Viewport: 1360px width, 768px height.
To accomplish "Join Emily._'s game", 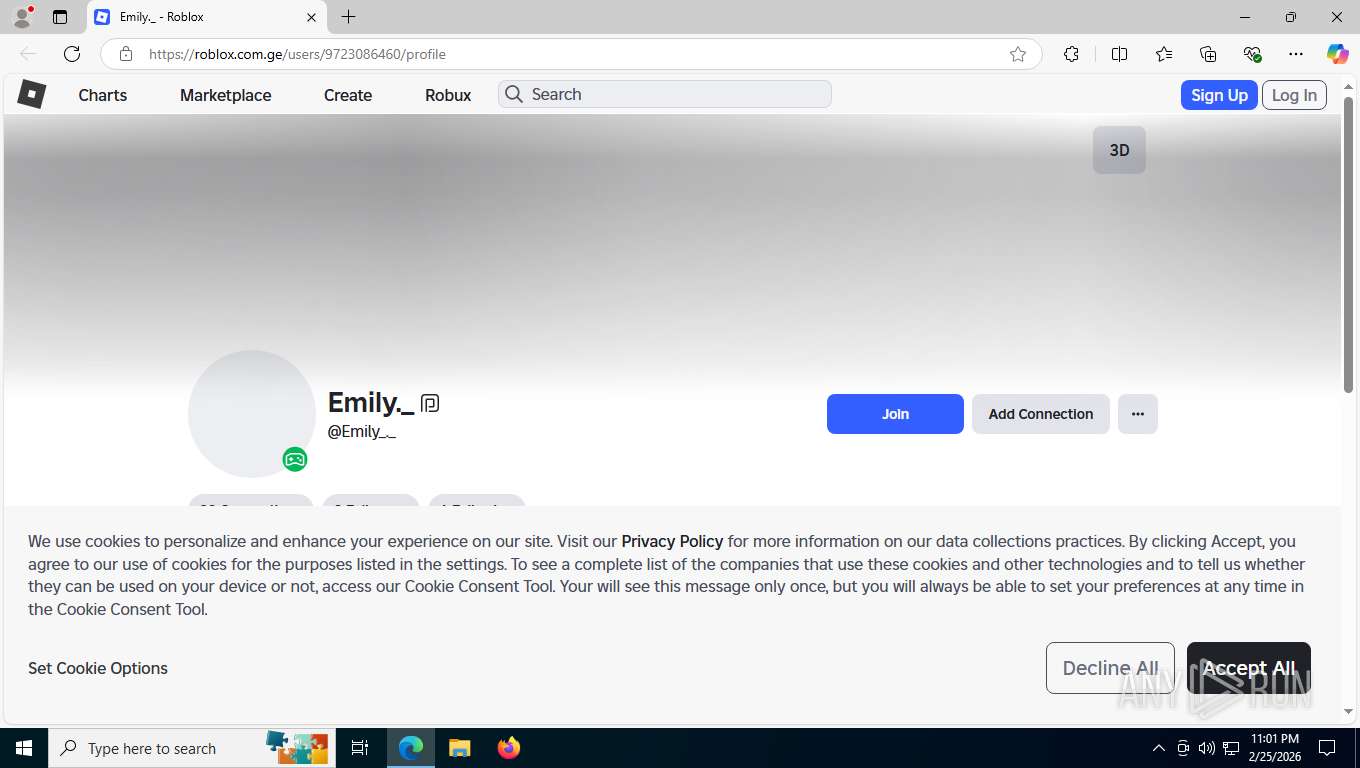I will tap(895, 414).
